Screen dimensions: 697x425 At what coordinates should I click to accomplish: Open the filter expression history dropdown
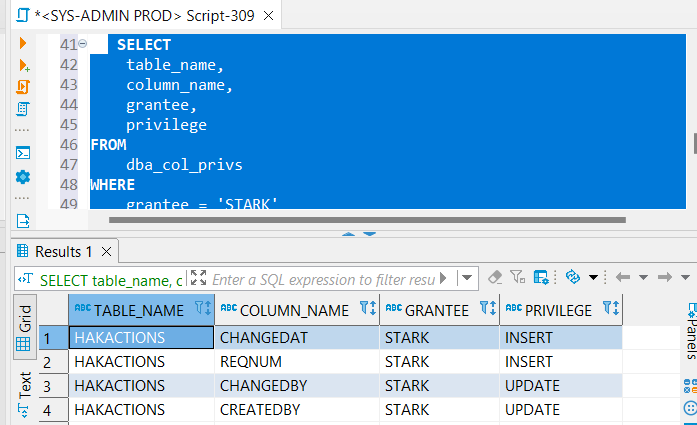point(466,277)
